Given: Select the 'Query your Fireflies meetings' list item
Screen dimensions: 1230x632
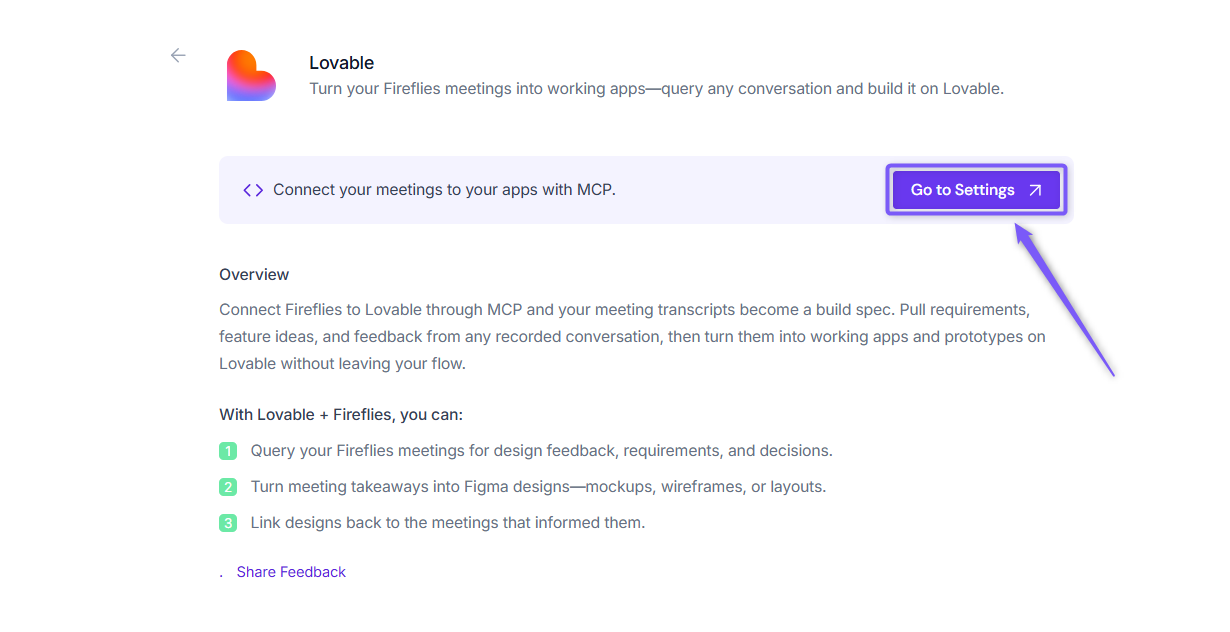Looking at the screenshot, I should point(541,451).
